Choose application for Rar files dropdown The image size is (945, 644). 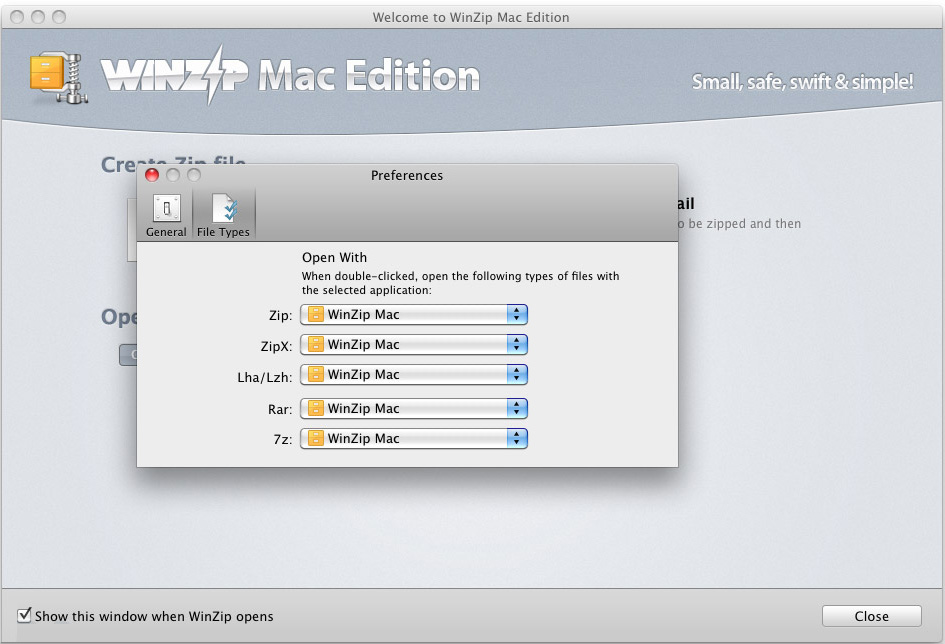tap(413, 409)
